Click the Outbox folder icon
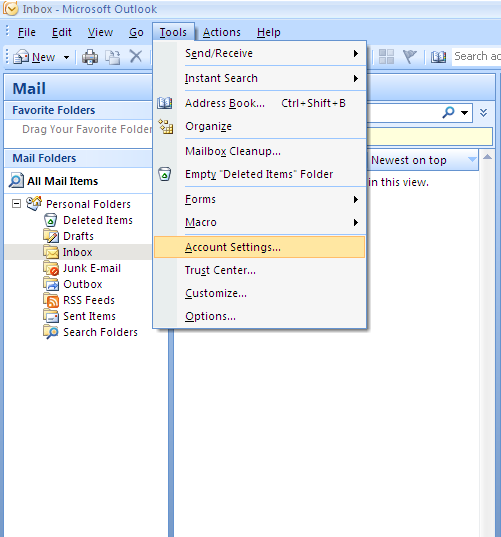The height and width of the screenshot is (537, 501). tap(51, 284)
